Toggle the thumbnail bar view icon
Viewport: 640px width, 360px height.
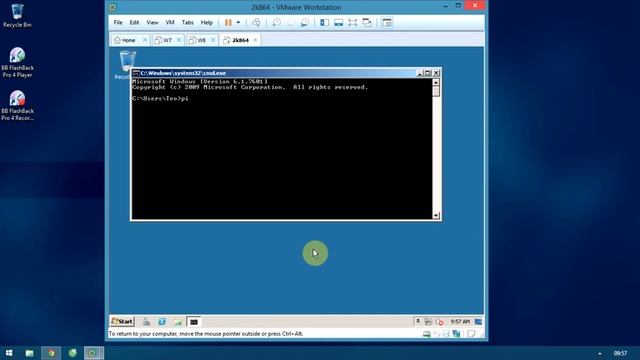[338, 22]
